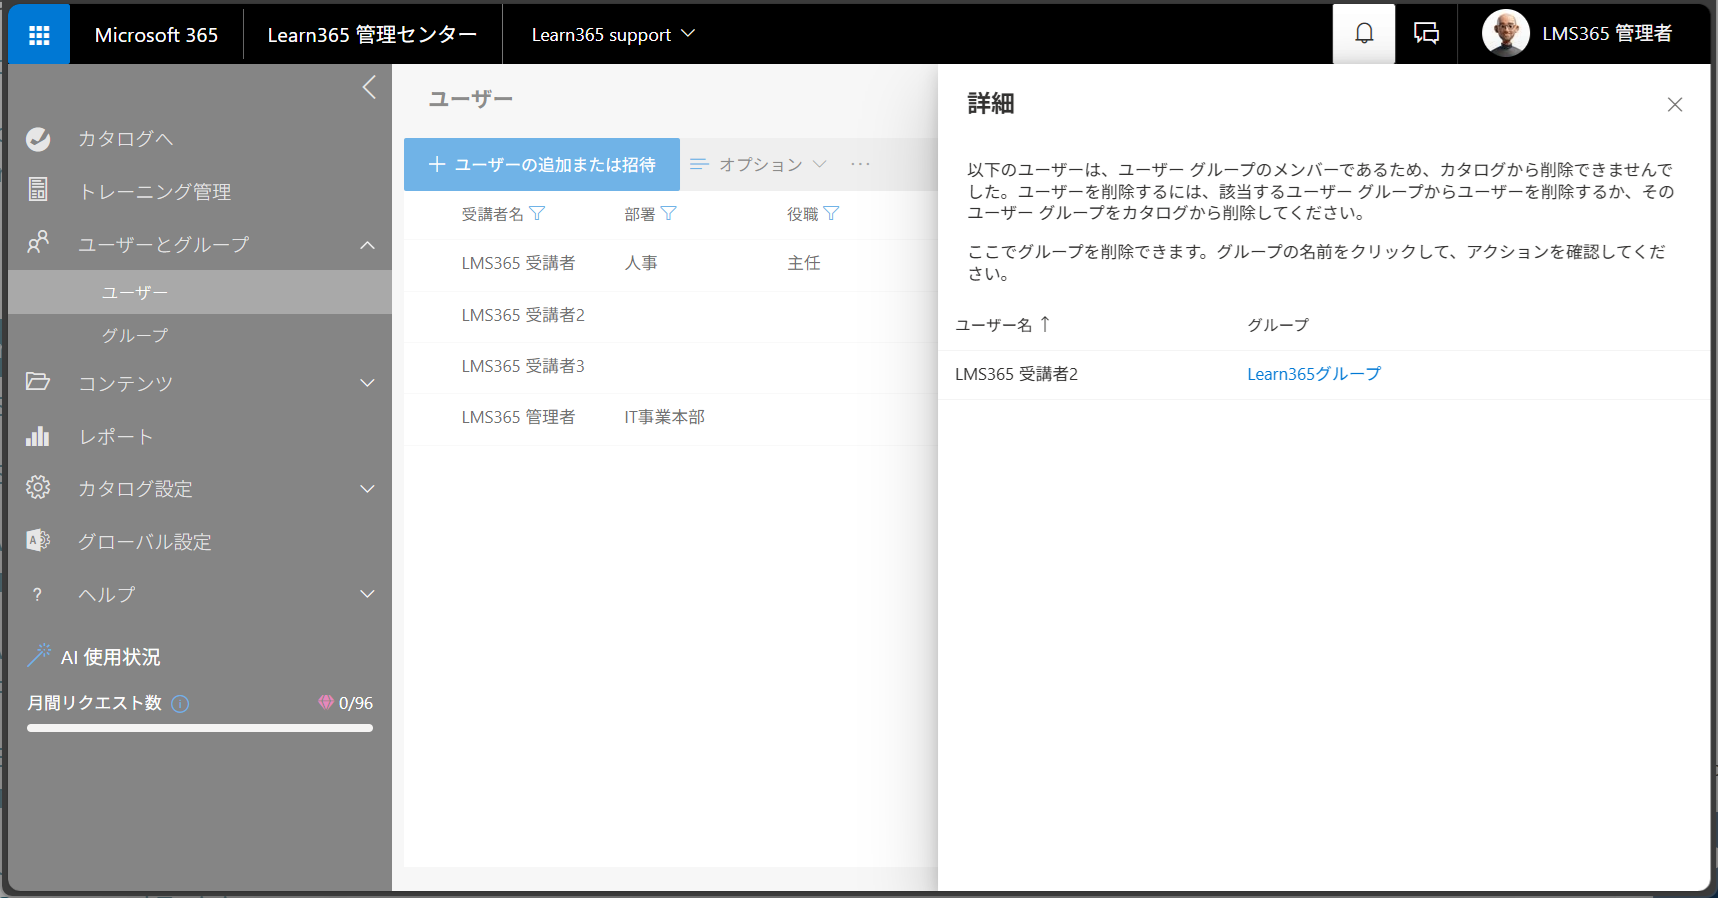The width and height of the screenshot is (1718, 898).
Task: Click the グループ column header in details
Action: 1278,325
